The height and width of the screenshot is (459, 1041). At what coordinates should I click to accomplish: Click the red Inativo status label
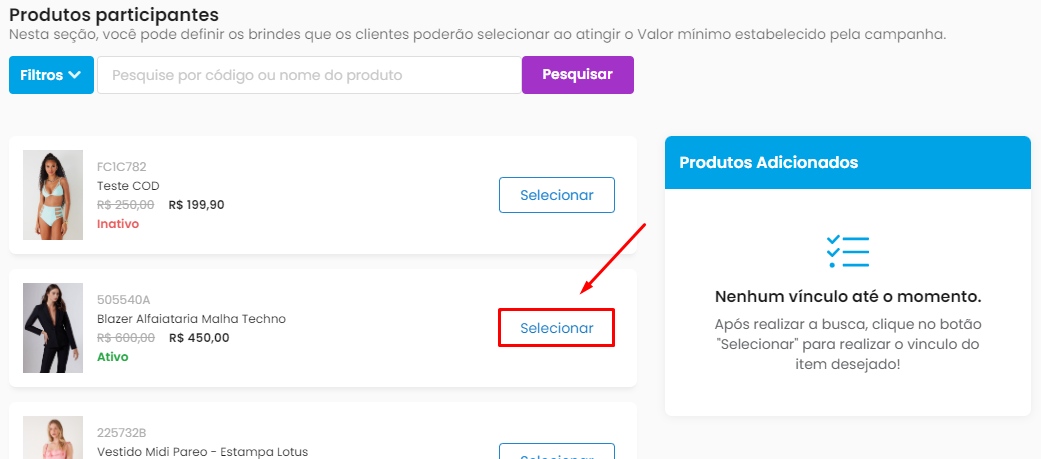118,224
